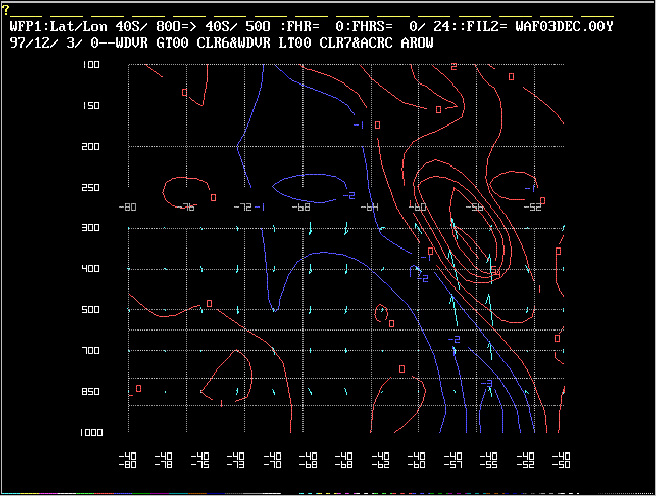
Task: Click mid-plot single-line longitude label -72
Action: (242, 207)
